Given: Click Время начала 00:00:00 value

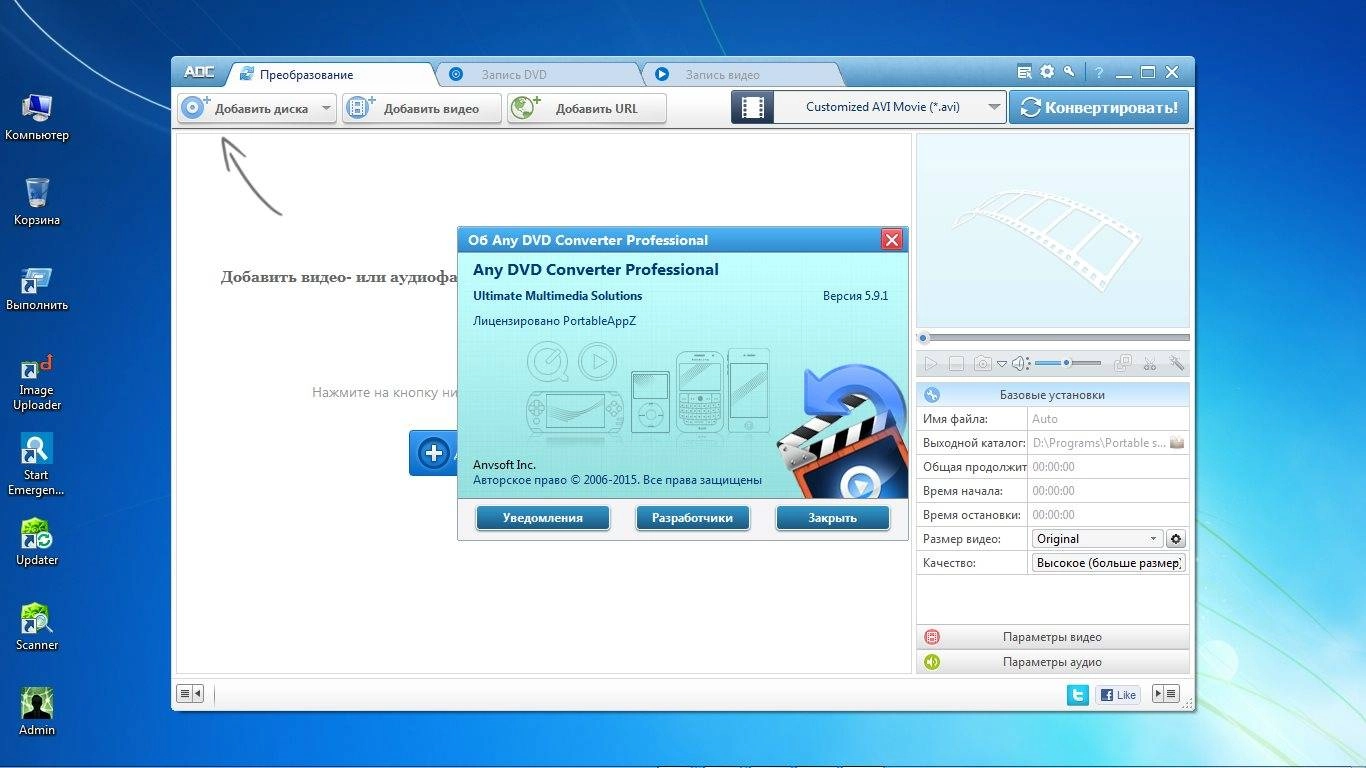Looking at the screenshot, I should (1054, 491).
